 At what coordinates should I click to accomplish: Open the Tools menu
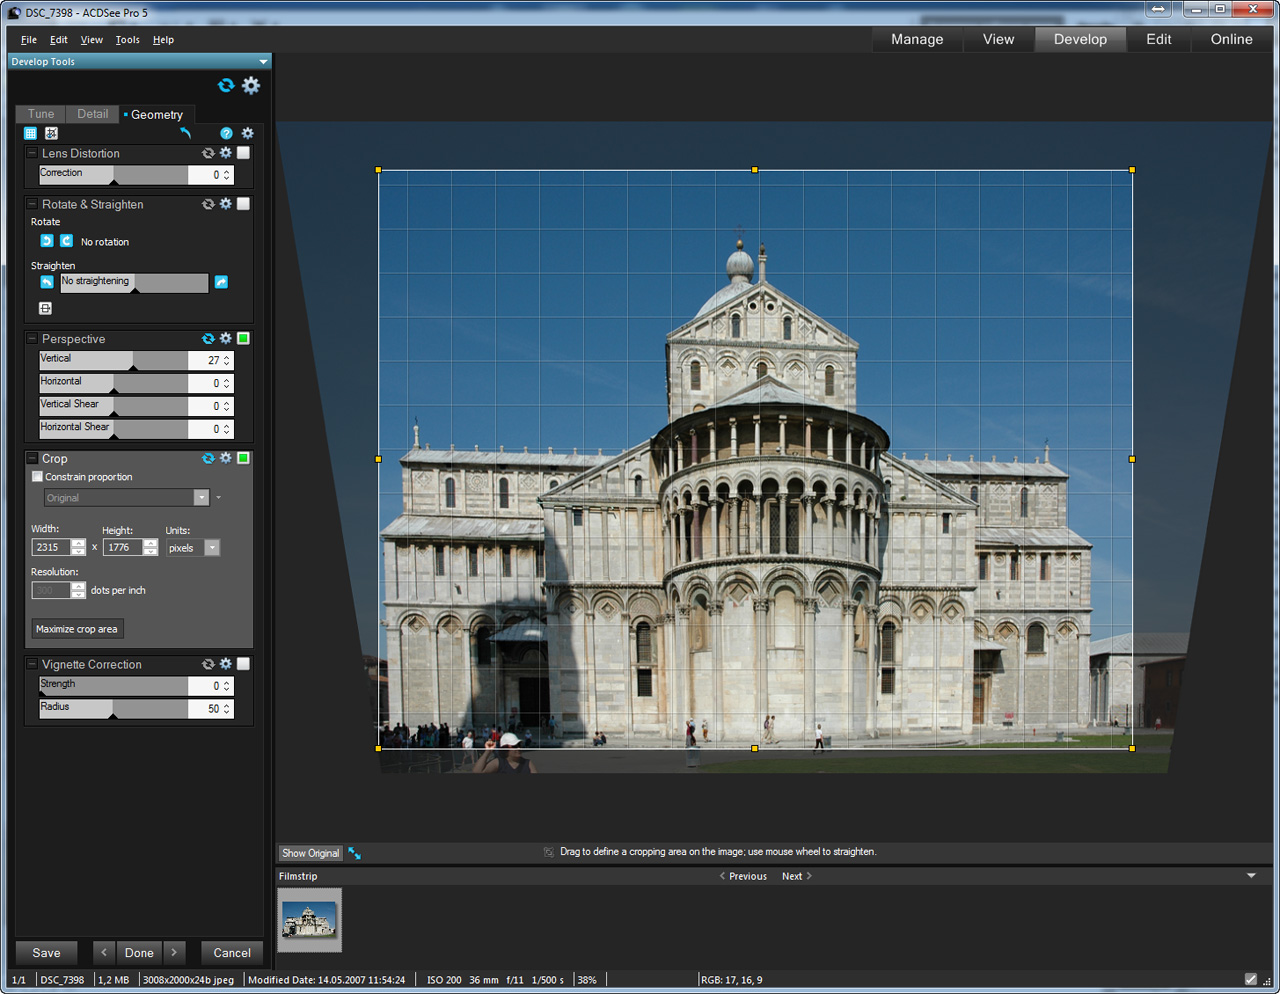127,40
